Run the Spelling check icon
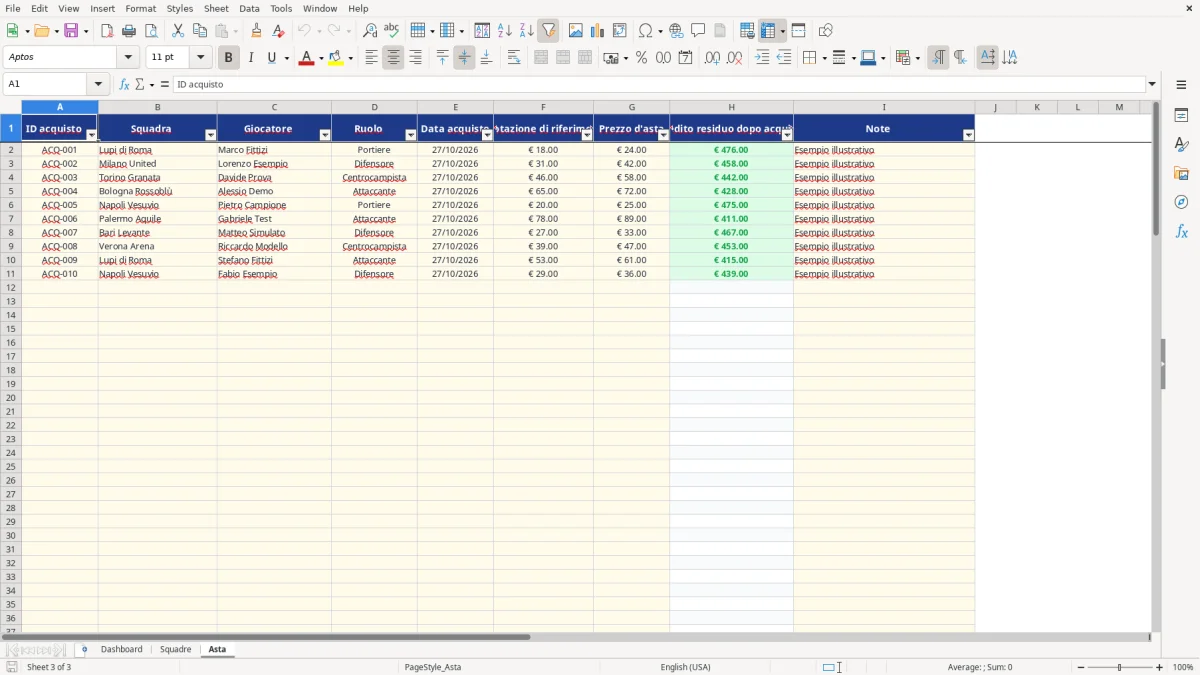This screenshot has width=1200, height=675. tap(392, 31)
